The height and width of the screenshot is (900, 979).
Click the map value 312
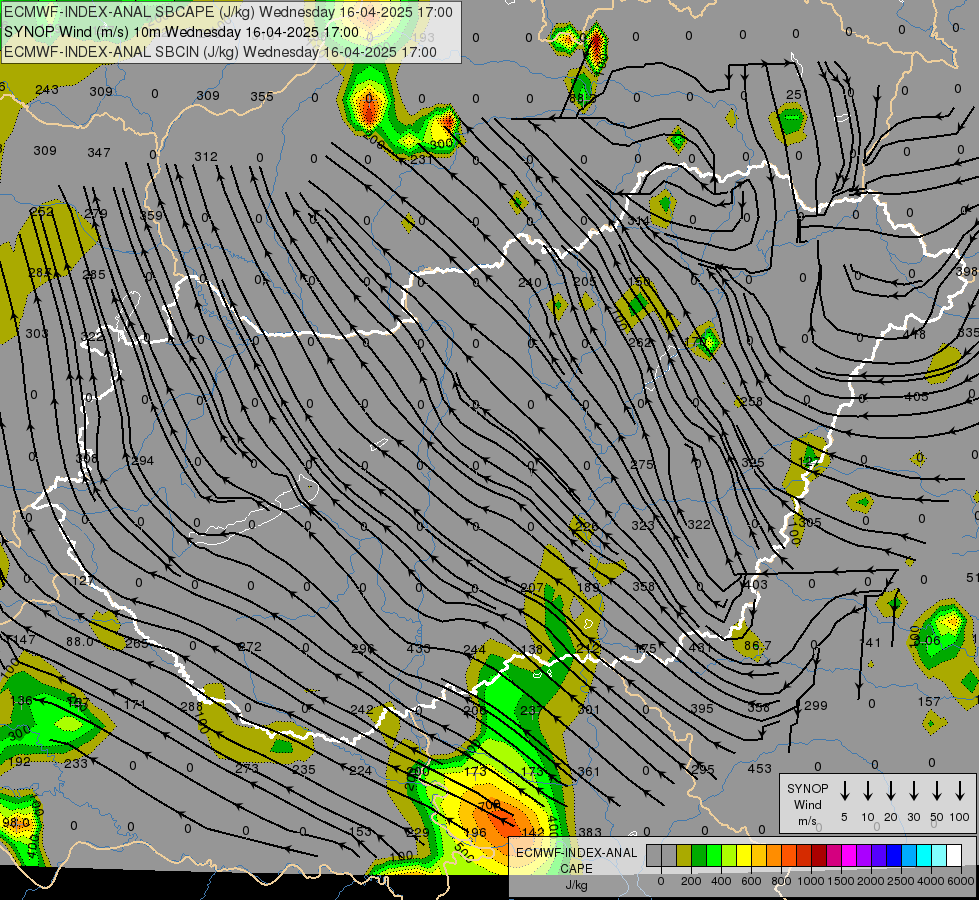(206, 156)
